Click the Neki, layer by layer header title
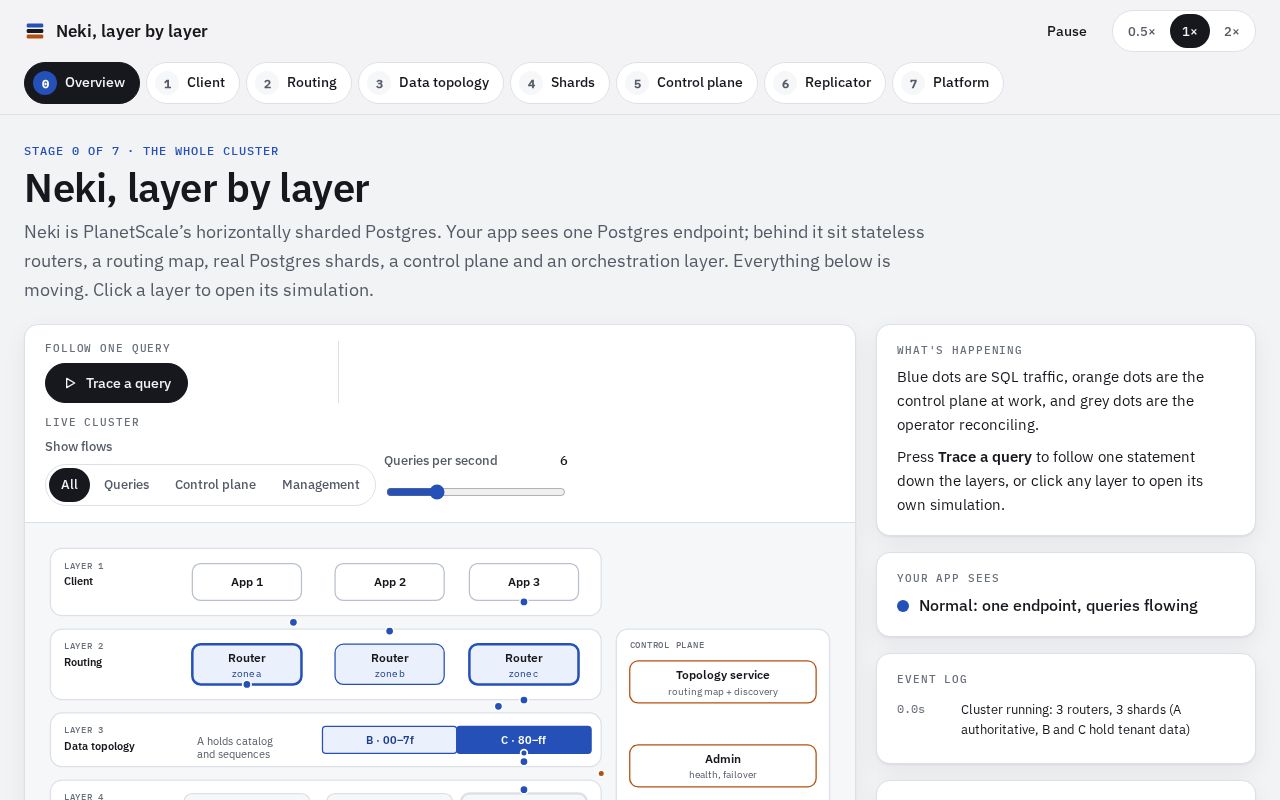Viewport: 1280px width, 800px height. click(x=132, y=31)
